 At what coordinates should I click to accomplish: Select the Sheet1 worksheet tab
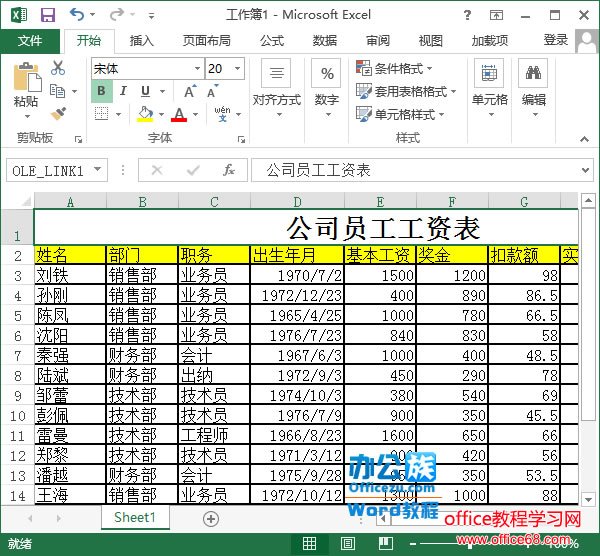(x=134, y=518)
